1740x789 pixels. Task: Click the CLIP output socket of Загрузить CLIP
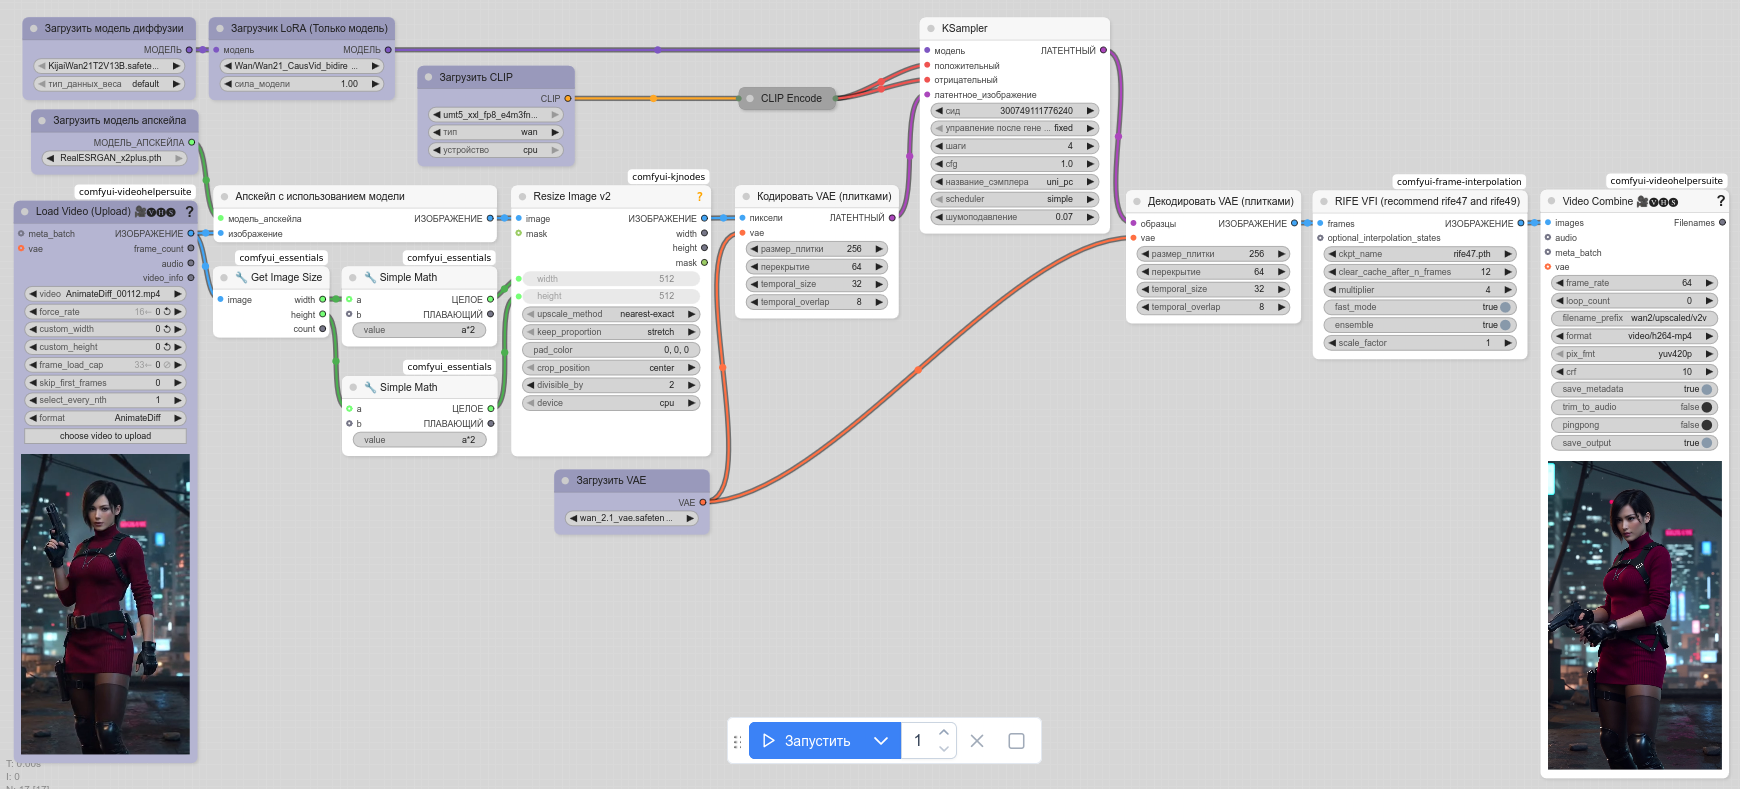[568, 98]
